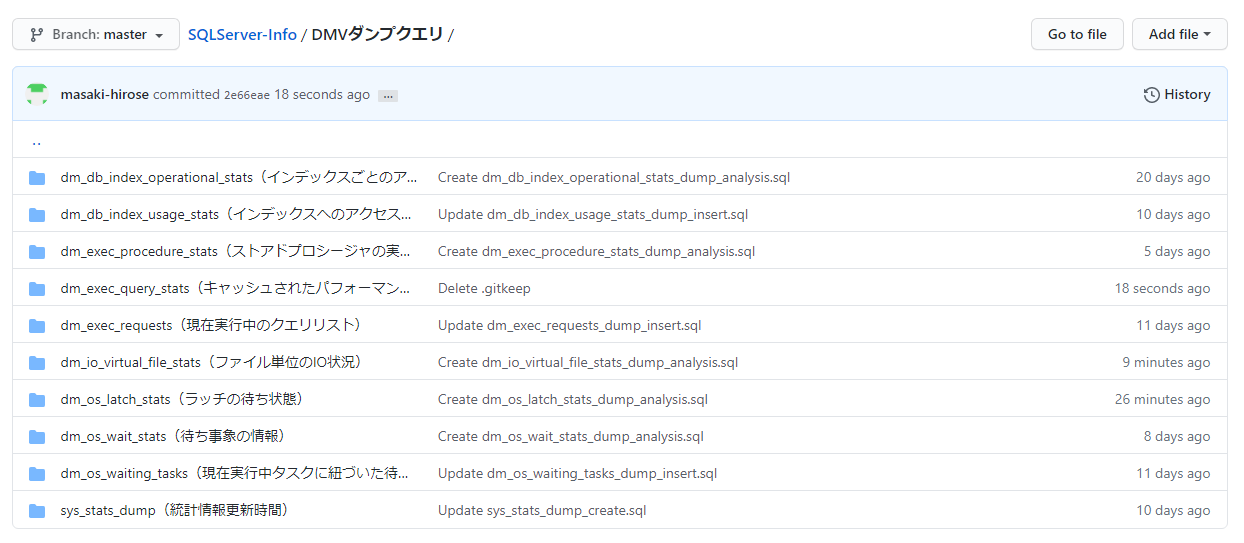Click the dm_db_index_operational_stats folder icon
Image resolution: width=1244 pixels, height=543 pixels.
pyautogui.click(x=37, y=178)
